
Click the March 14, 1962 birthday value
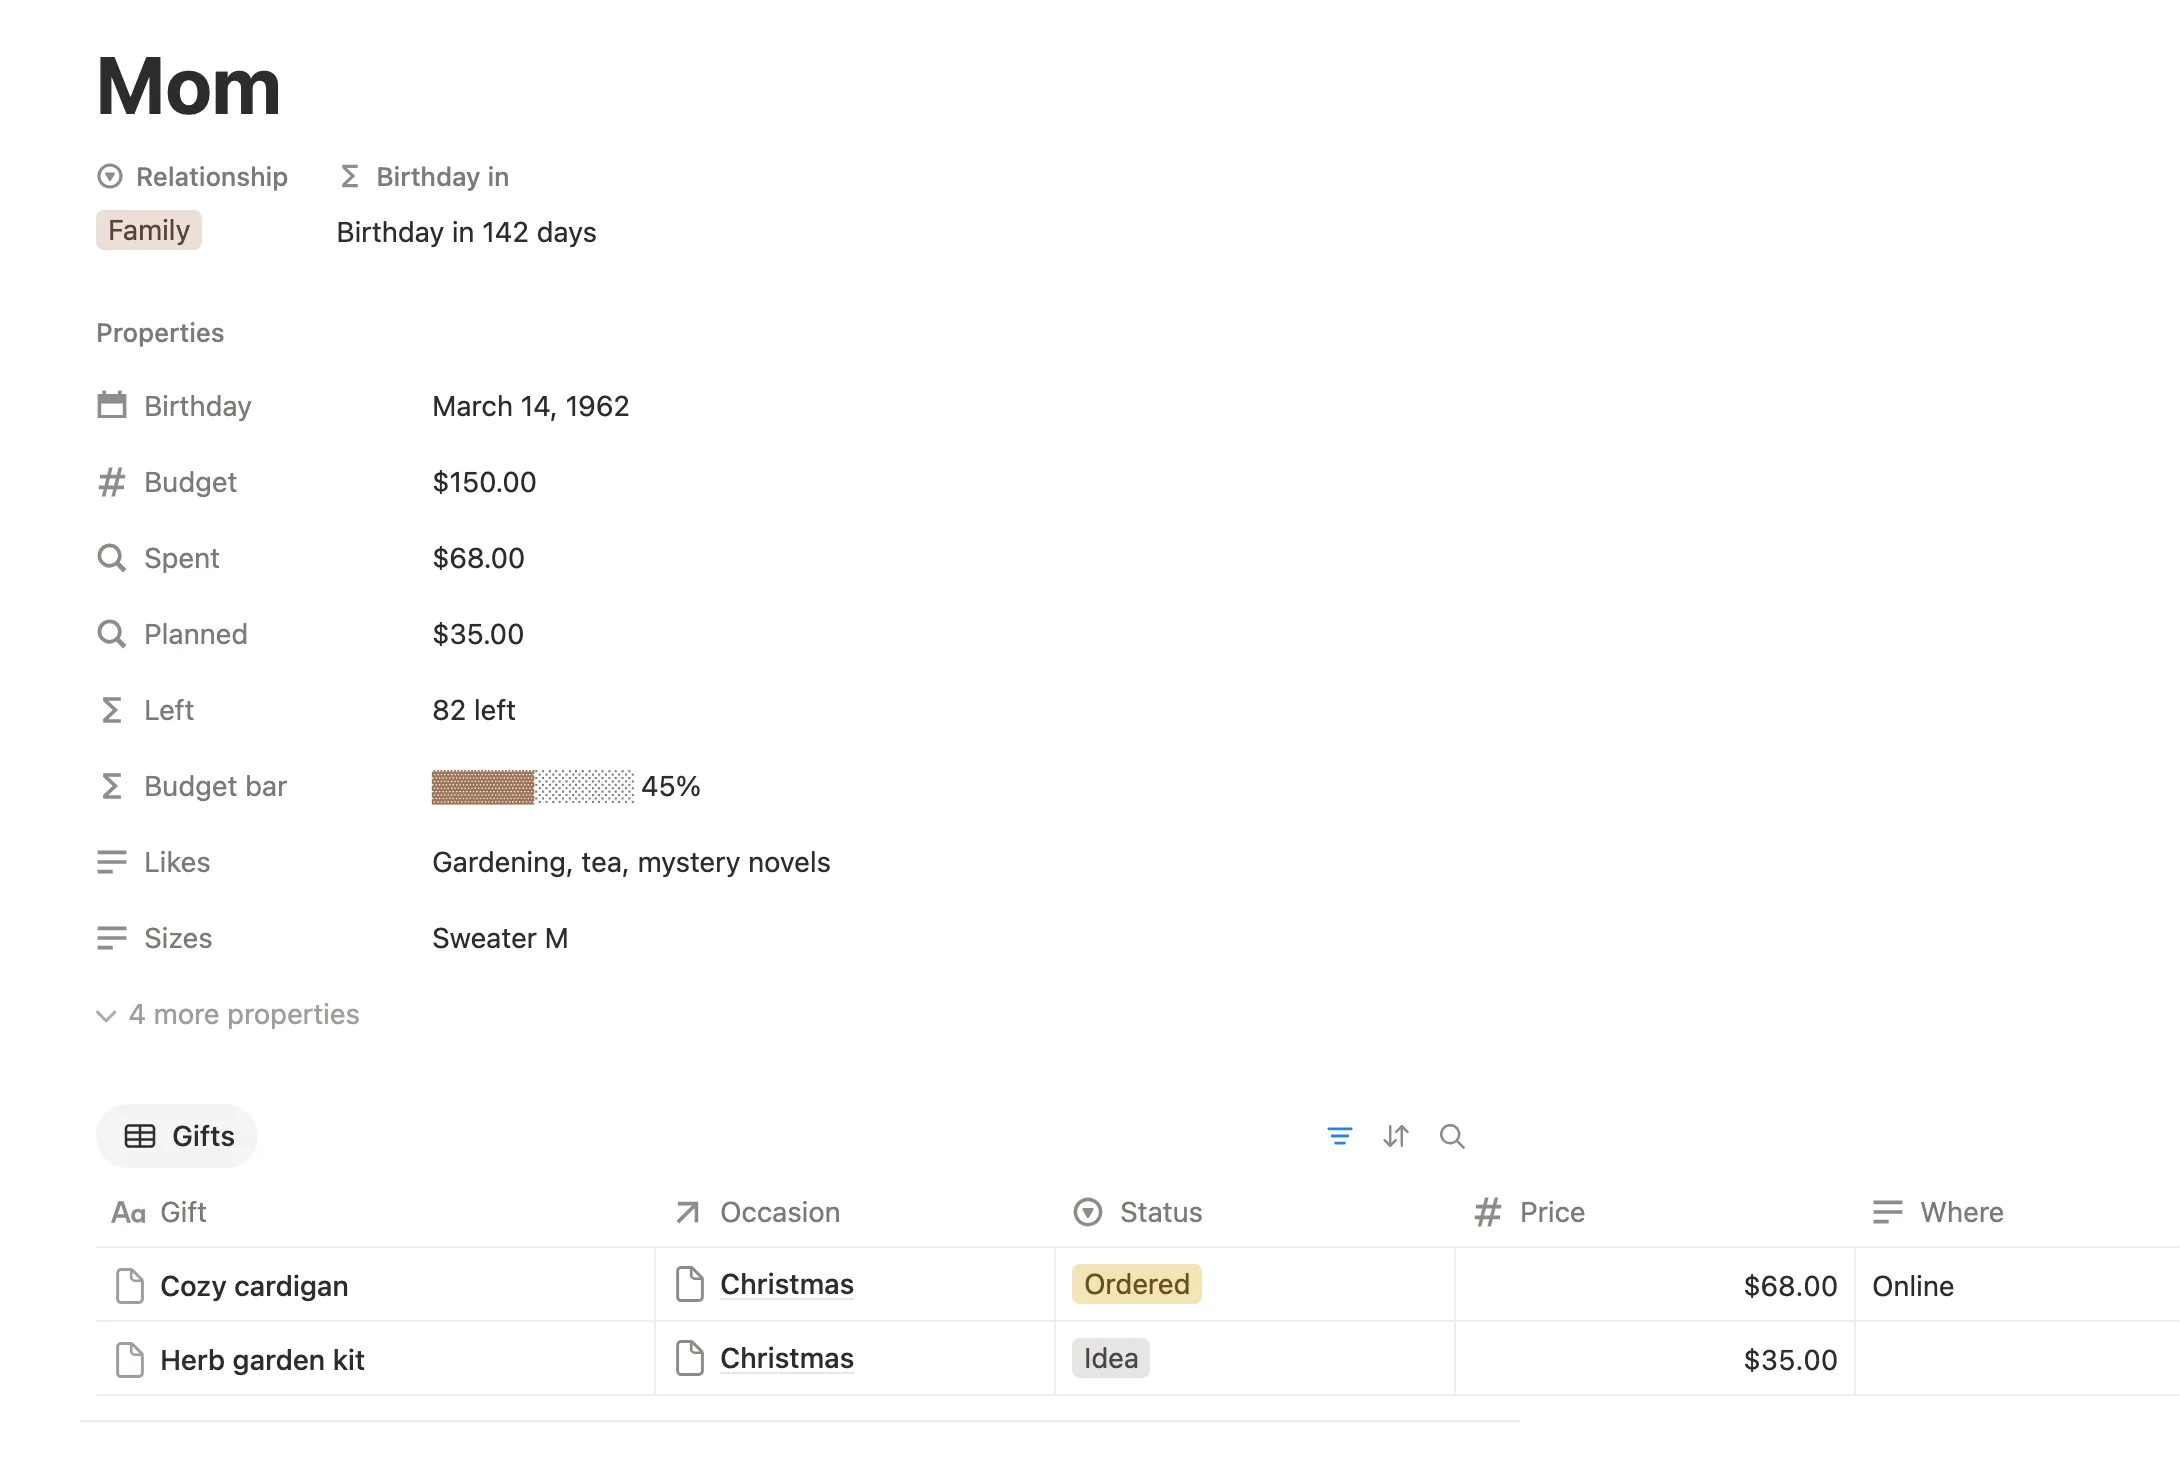[x=530, y=406]
